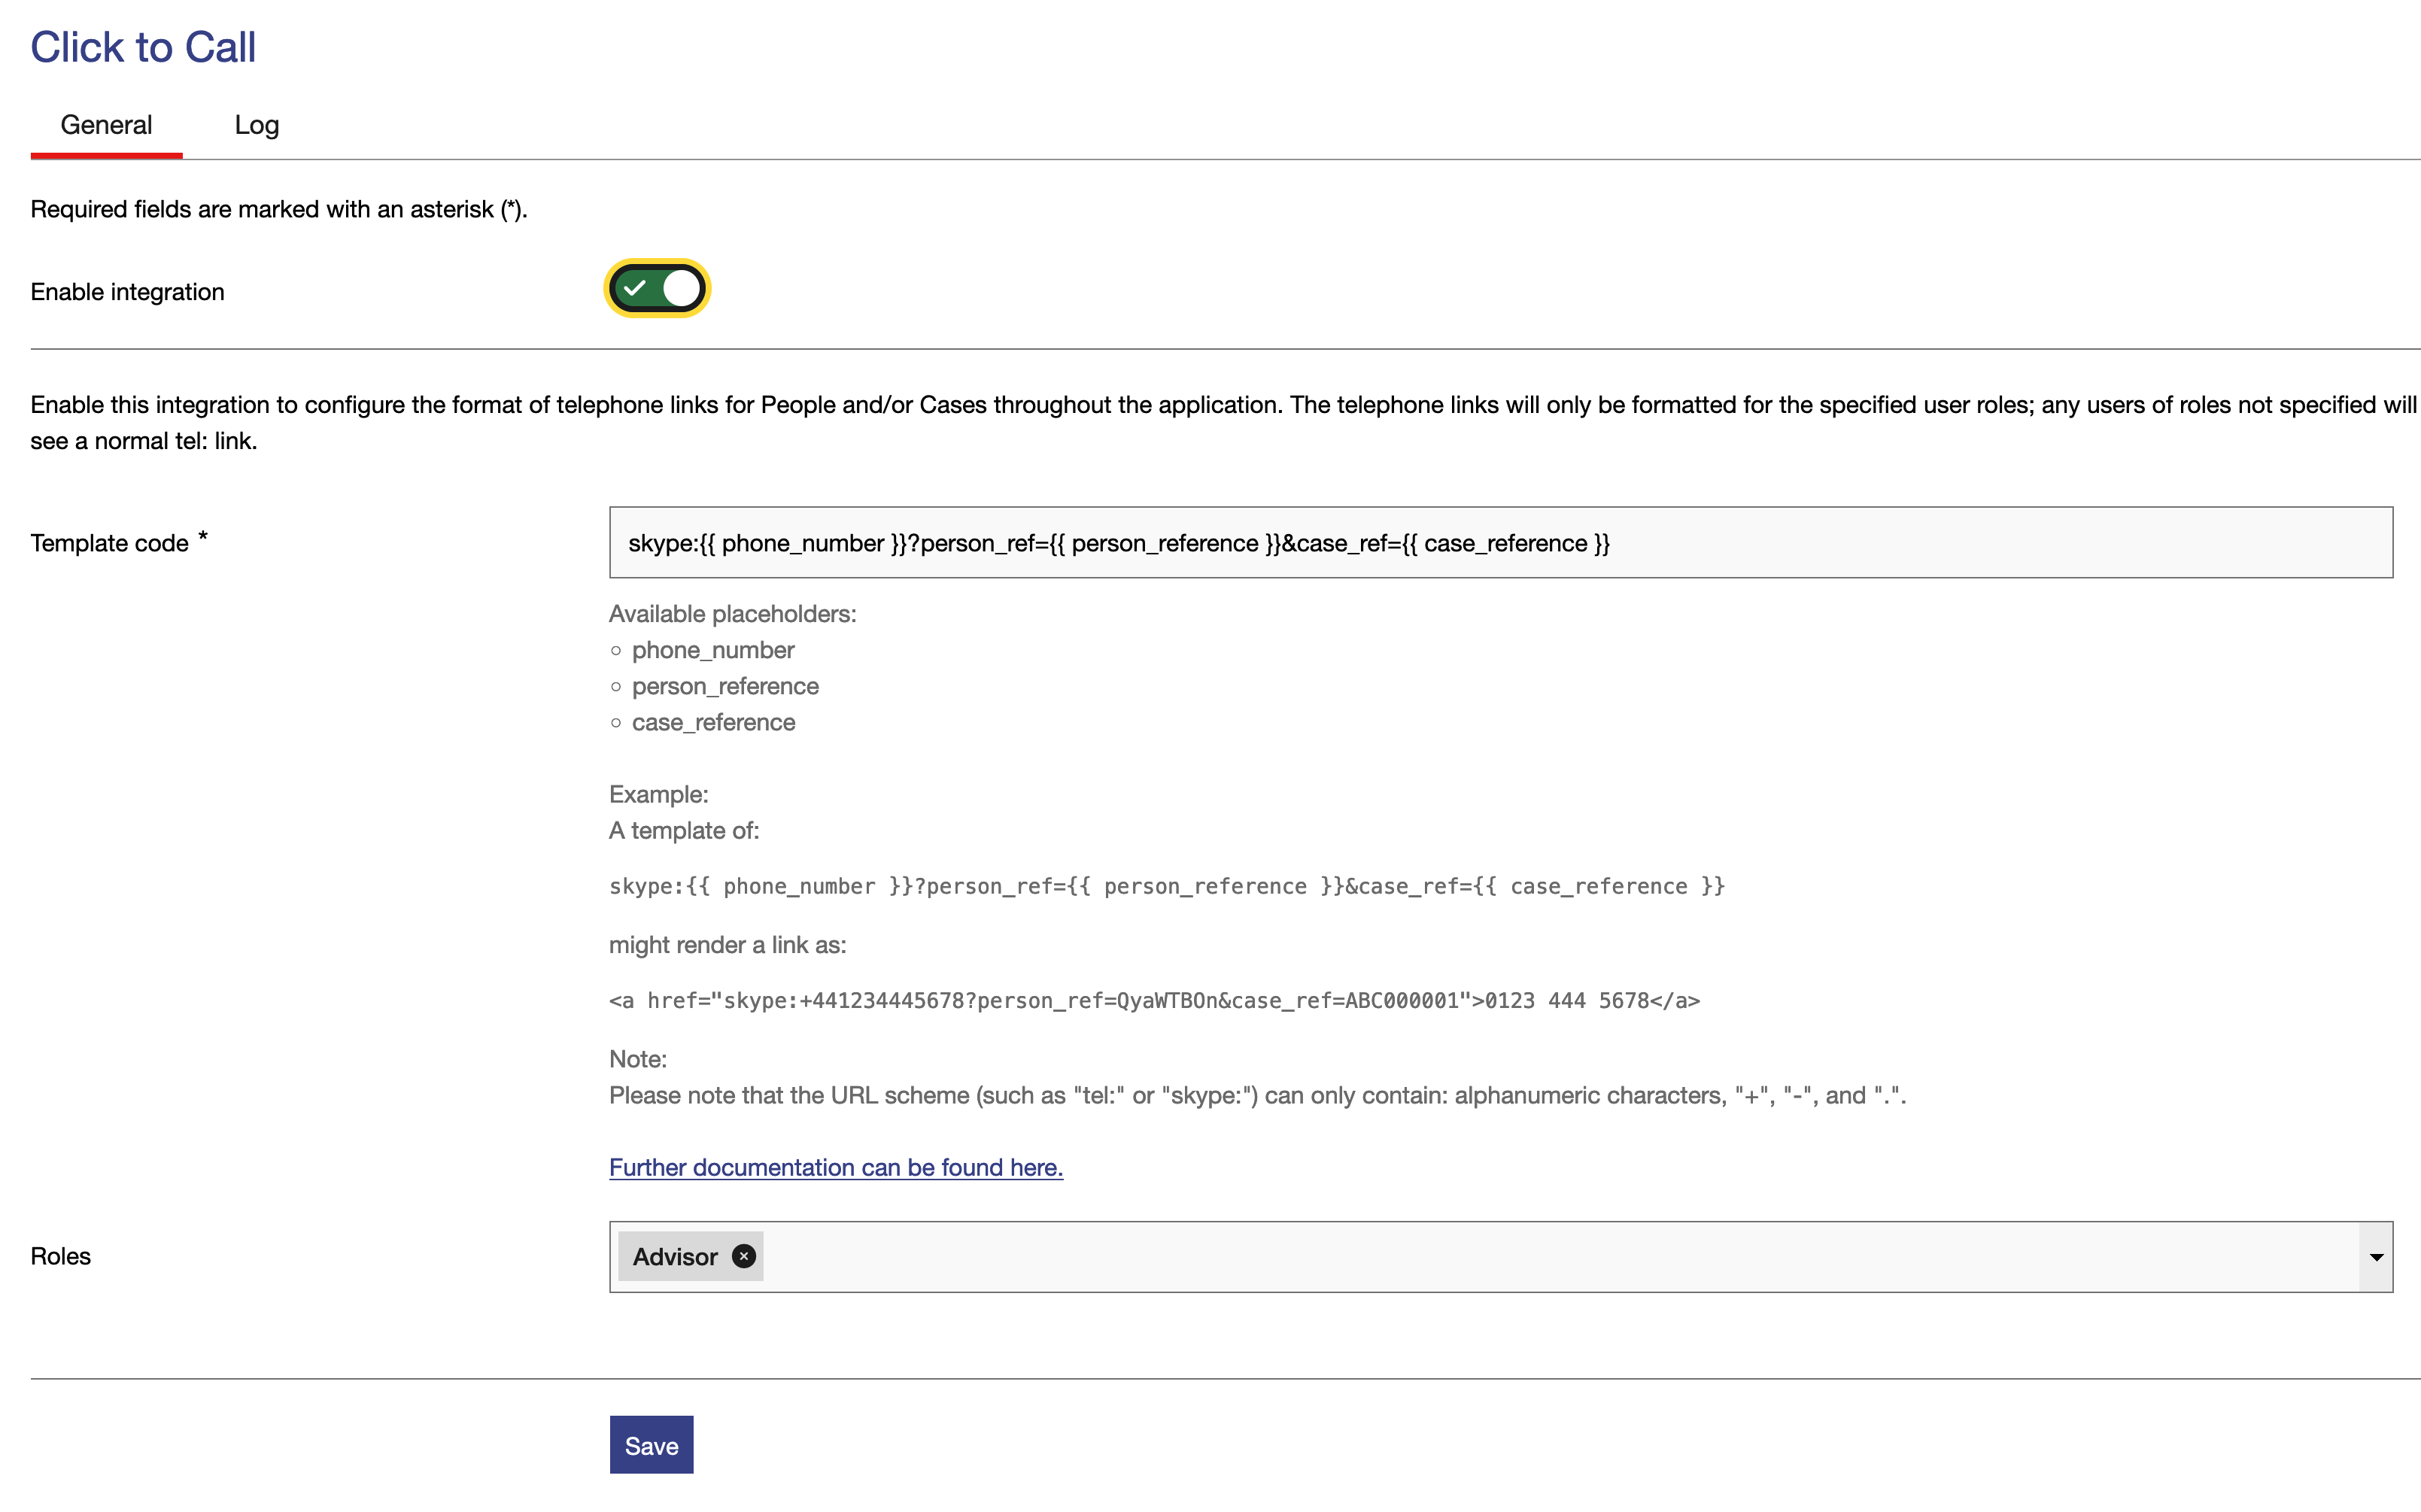Screen dimensions: 2421x1512
Task: Click the rendered href link example text
Action: (1154, 1000)
